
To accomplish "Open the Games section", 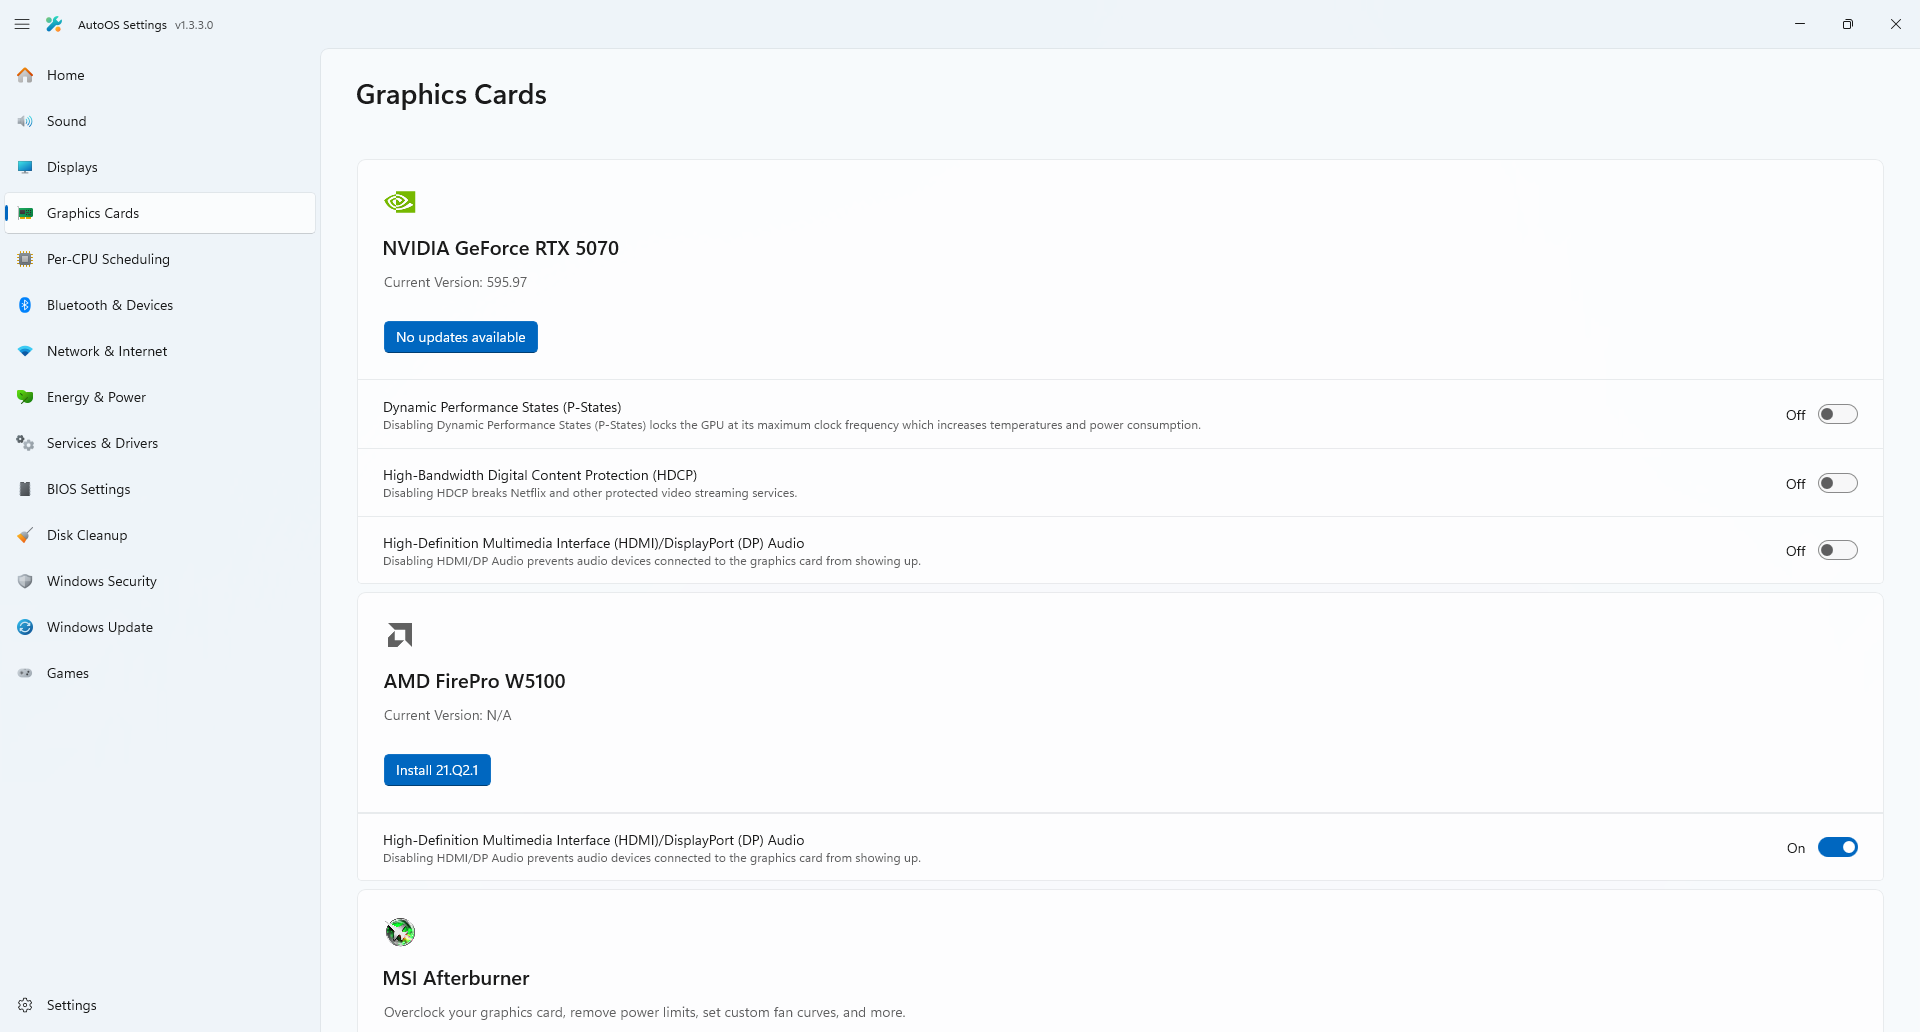I will point(160,673).
